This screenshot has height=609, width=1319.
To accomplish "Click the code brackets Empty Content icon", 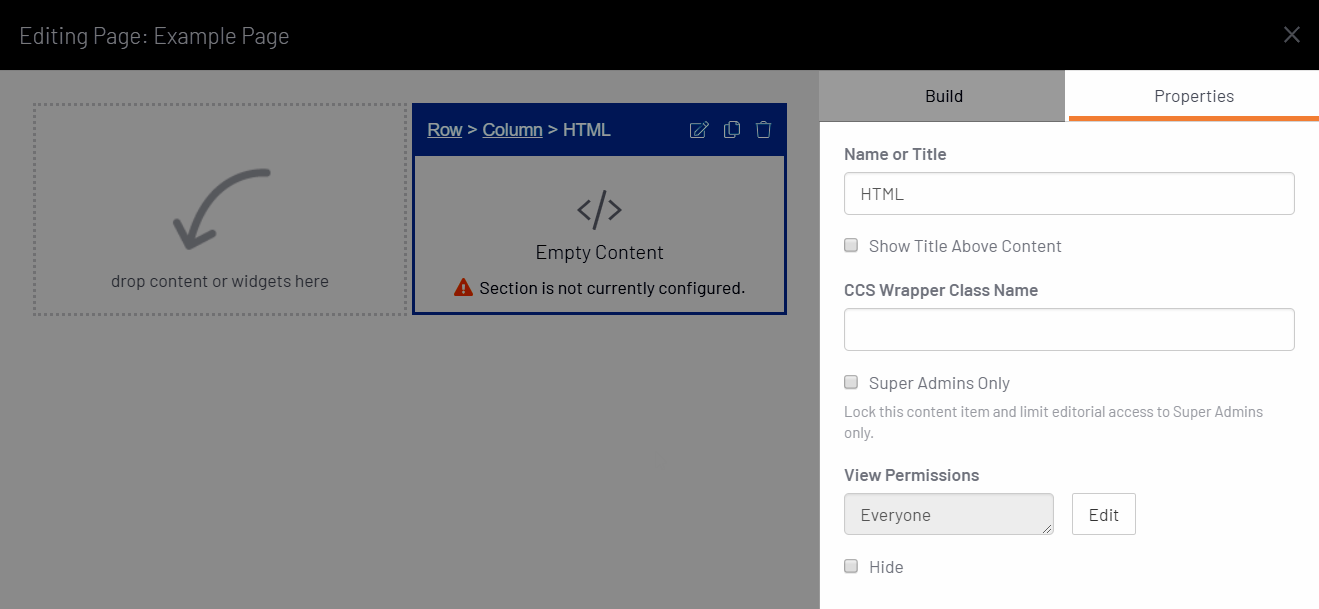I will coord(600,210).
